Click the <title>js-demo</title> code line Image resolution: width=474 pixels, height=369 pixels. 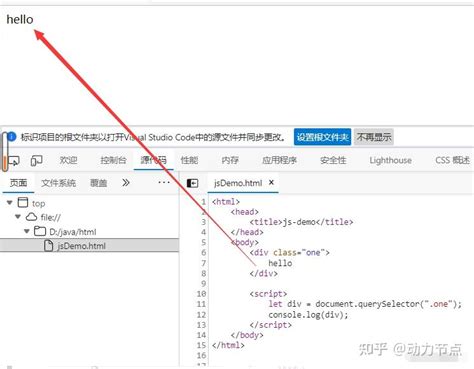(x=301, y=222)
